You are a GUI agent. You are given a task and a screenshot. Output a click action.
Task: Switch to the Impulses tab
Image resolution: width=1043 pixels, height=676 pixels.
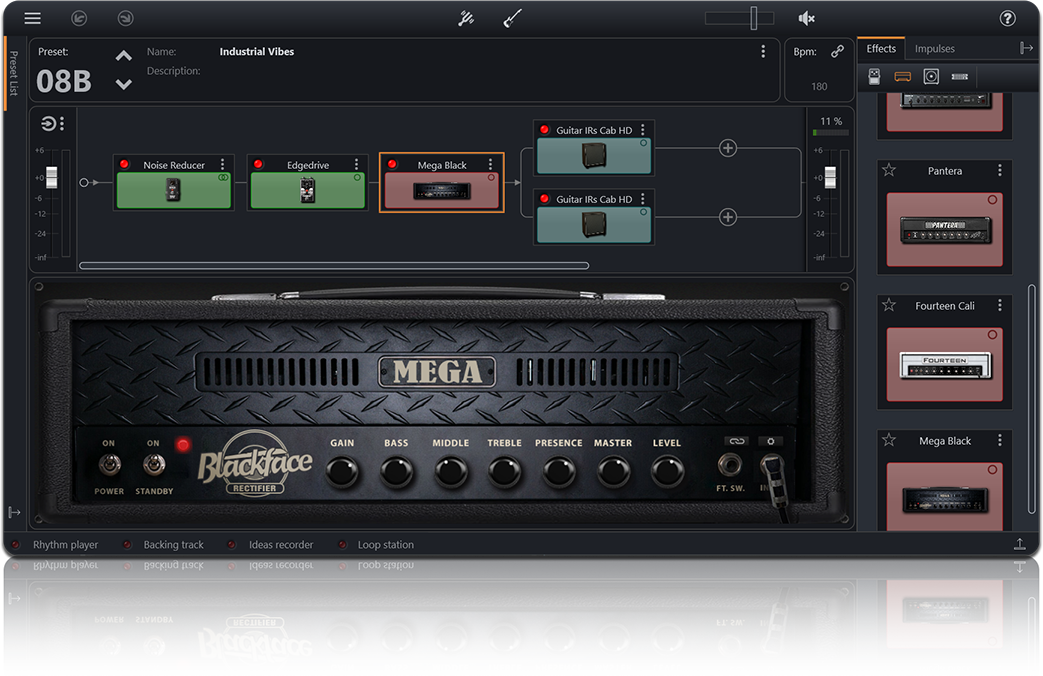tap(934, 48)
